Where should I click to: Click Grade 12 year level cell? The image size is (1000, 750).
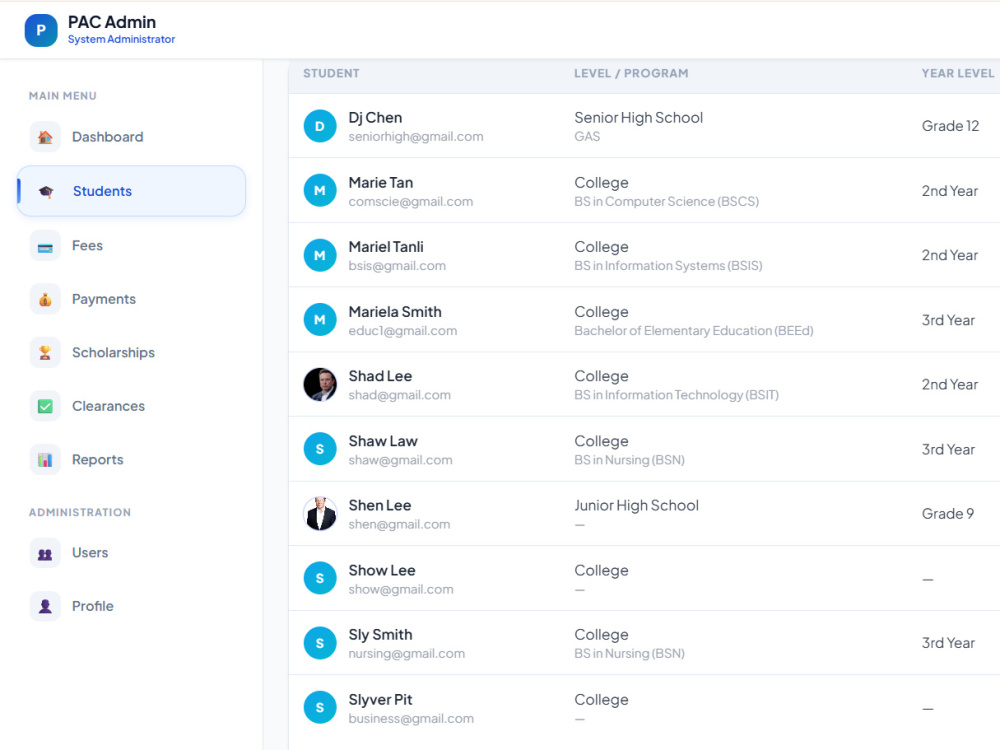click(950, 126)
